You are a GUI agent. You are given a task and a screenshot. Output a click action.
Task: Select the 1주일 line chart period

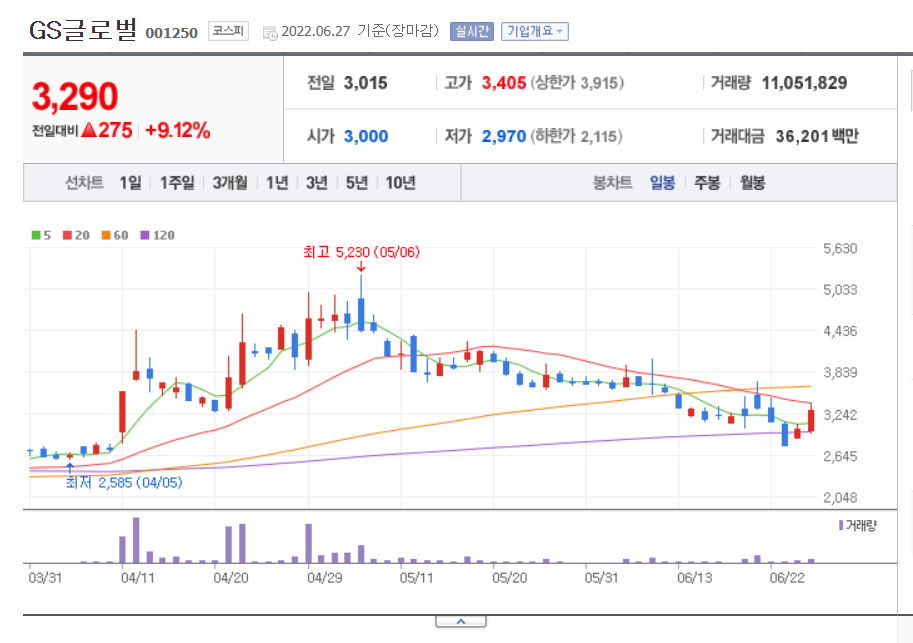click(x=178, y=183)
